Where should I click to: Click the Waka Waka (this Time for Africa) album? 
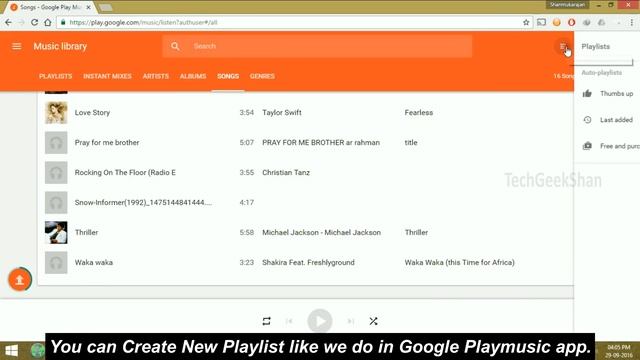pos(460,262)
